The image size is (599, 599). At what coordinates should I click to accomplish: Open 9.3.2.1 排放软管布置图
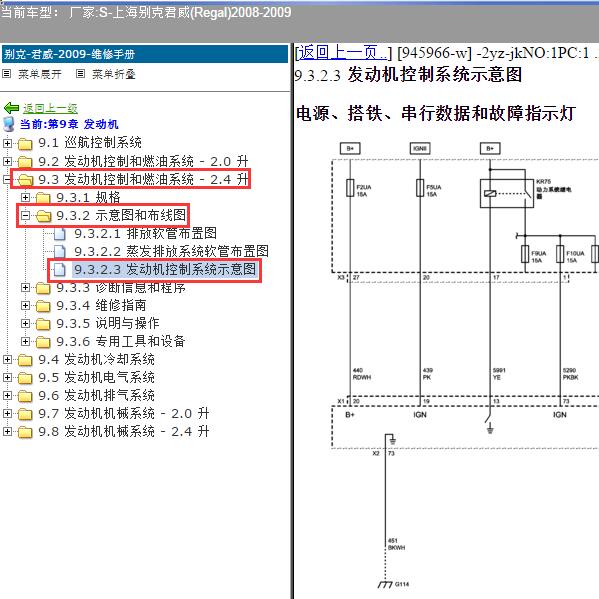coord(146,233)
